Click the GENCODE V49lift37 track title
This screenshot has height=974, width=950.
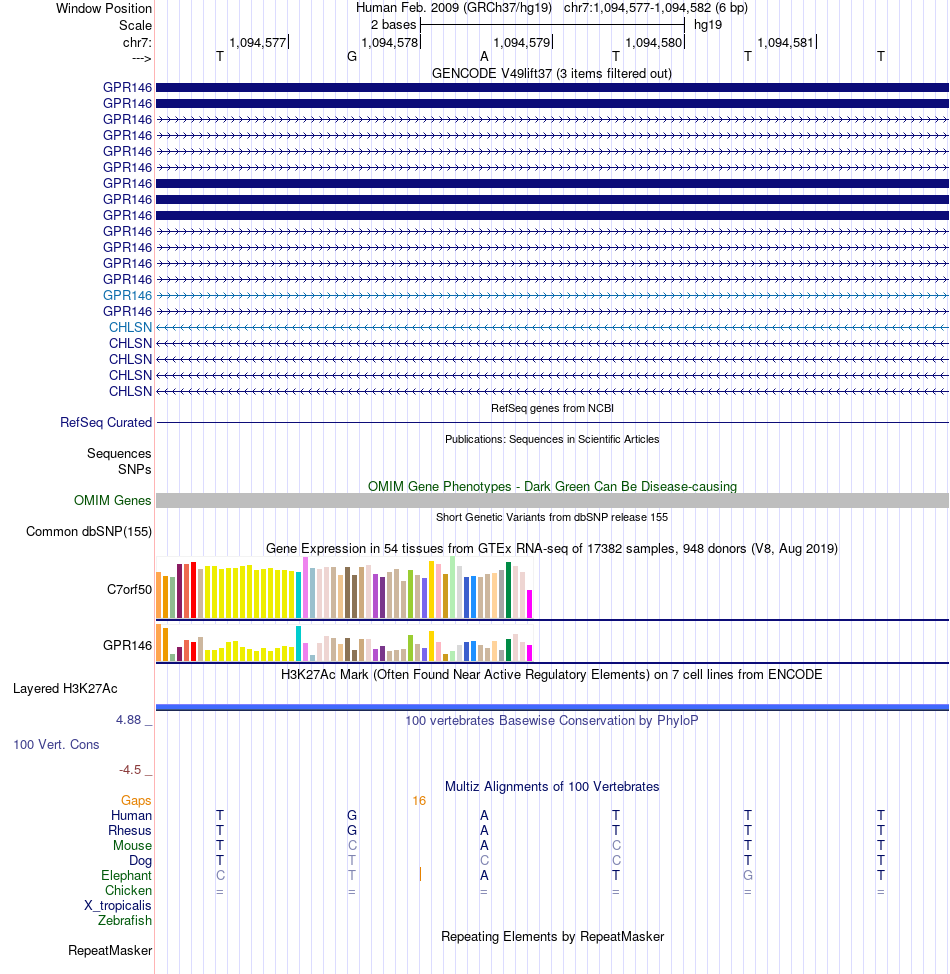552,73
